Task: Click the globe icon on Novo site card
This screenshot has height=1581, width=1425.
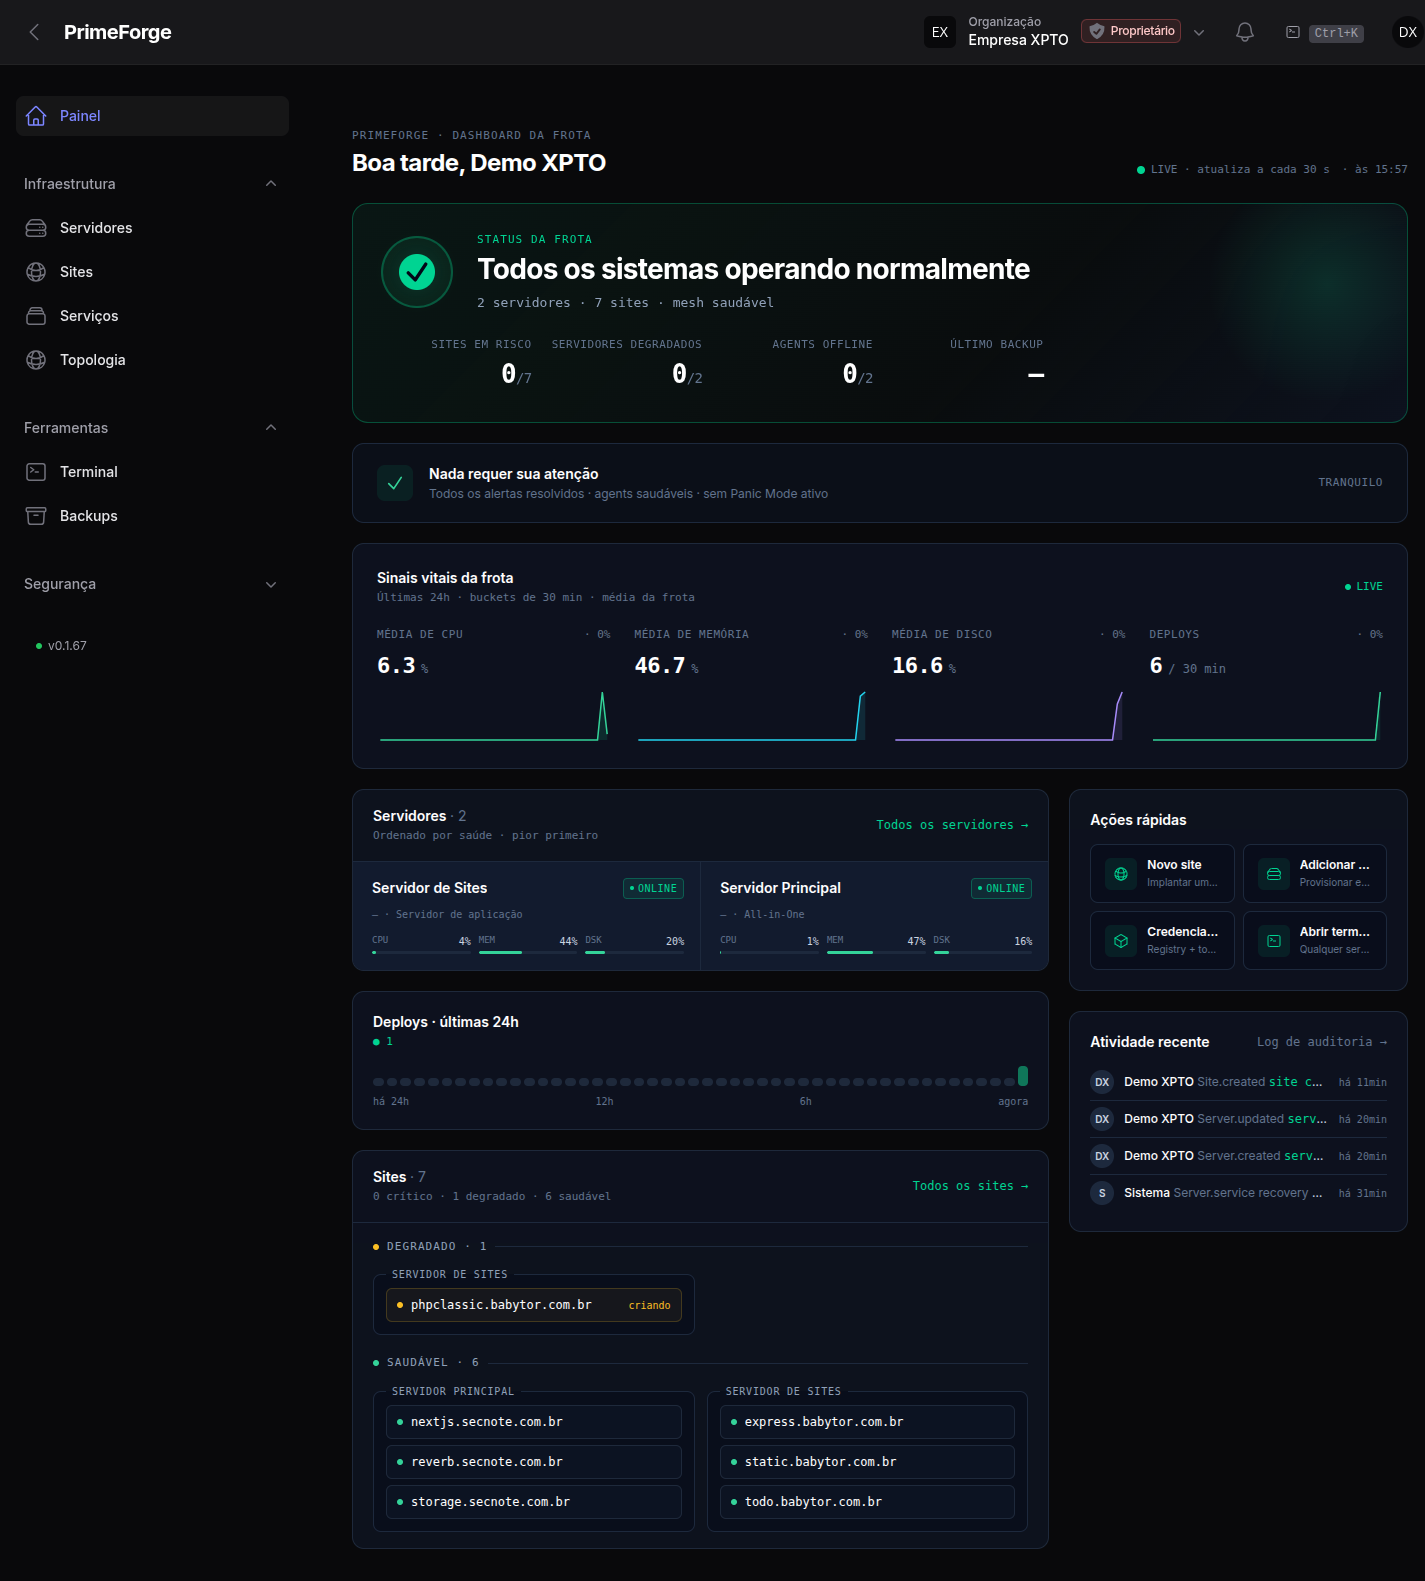Action: click(x=1121, y=874)
